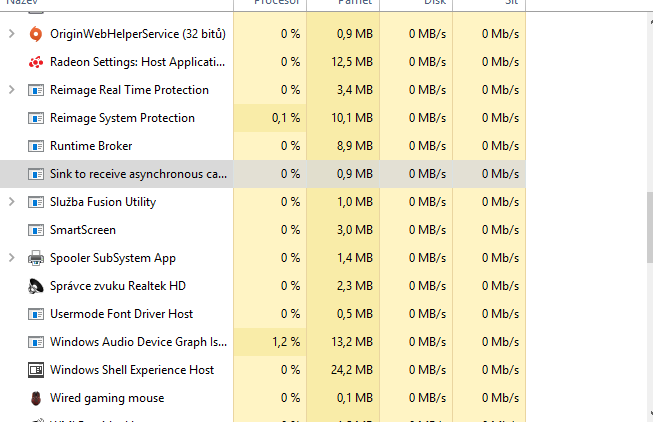Click the Wired gaming mouse icon
The width and height of the screenshot is (653, 422).
coord(36,398)
